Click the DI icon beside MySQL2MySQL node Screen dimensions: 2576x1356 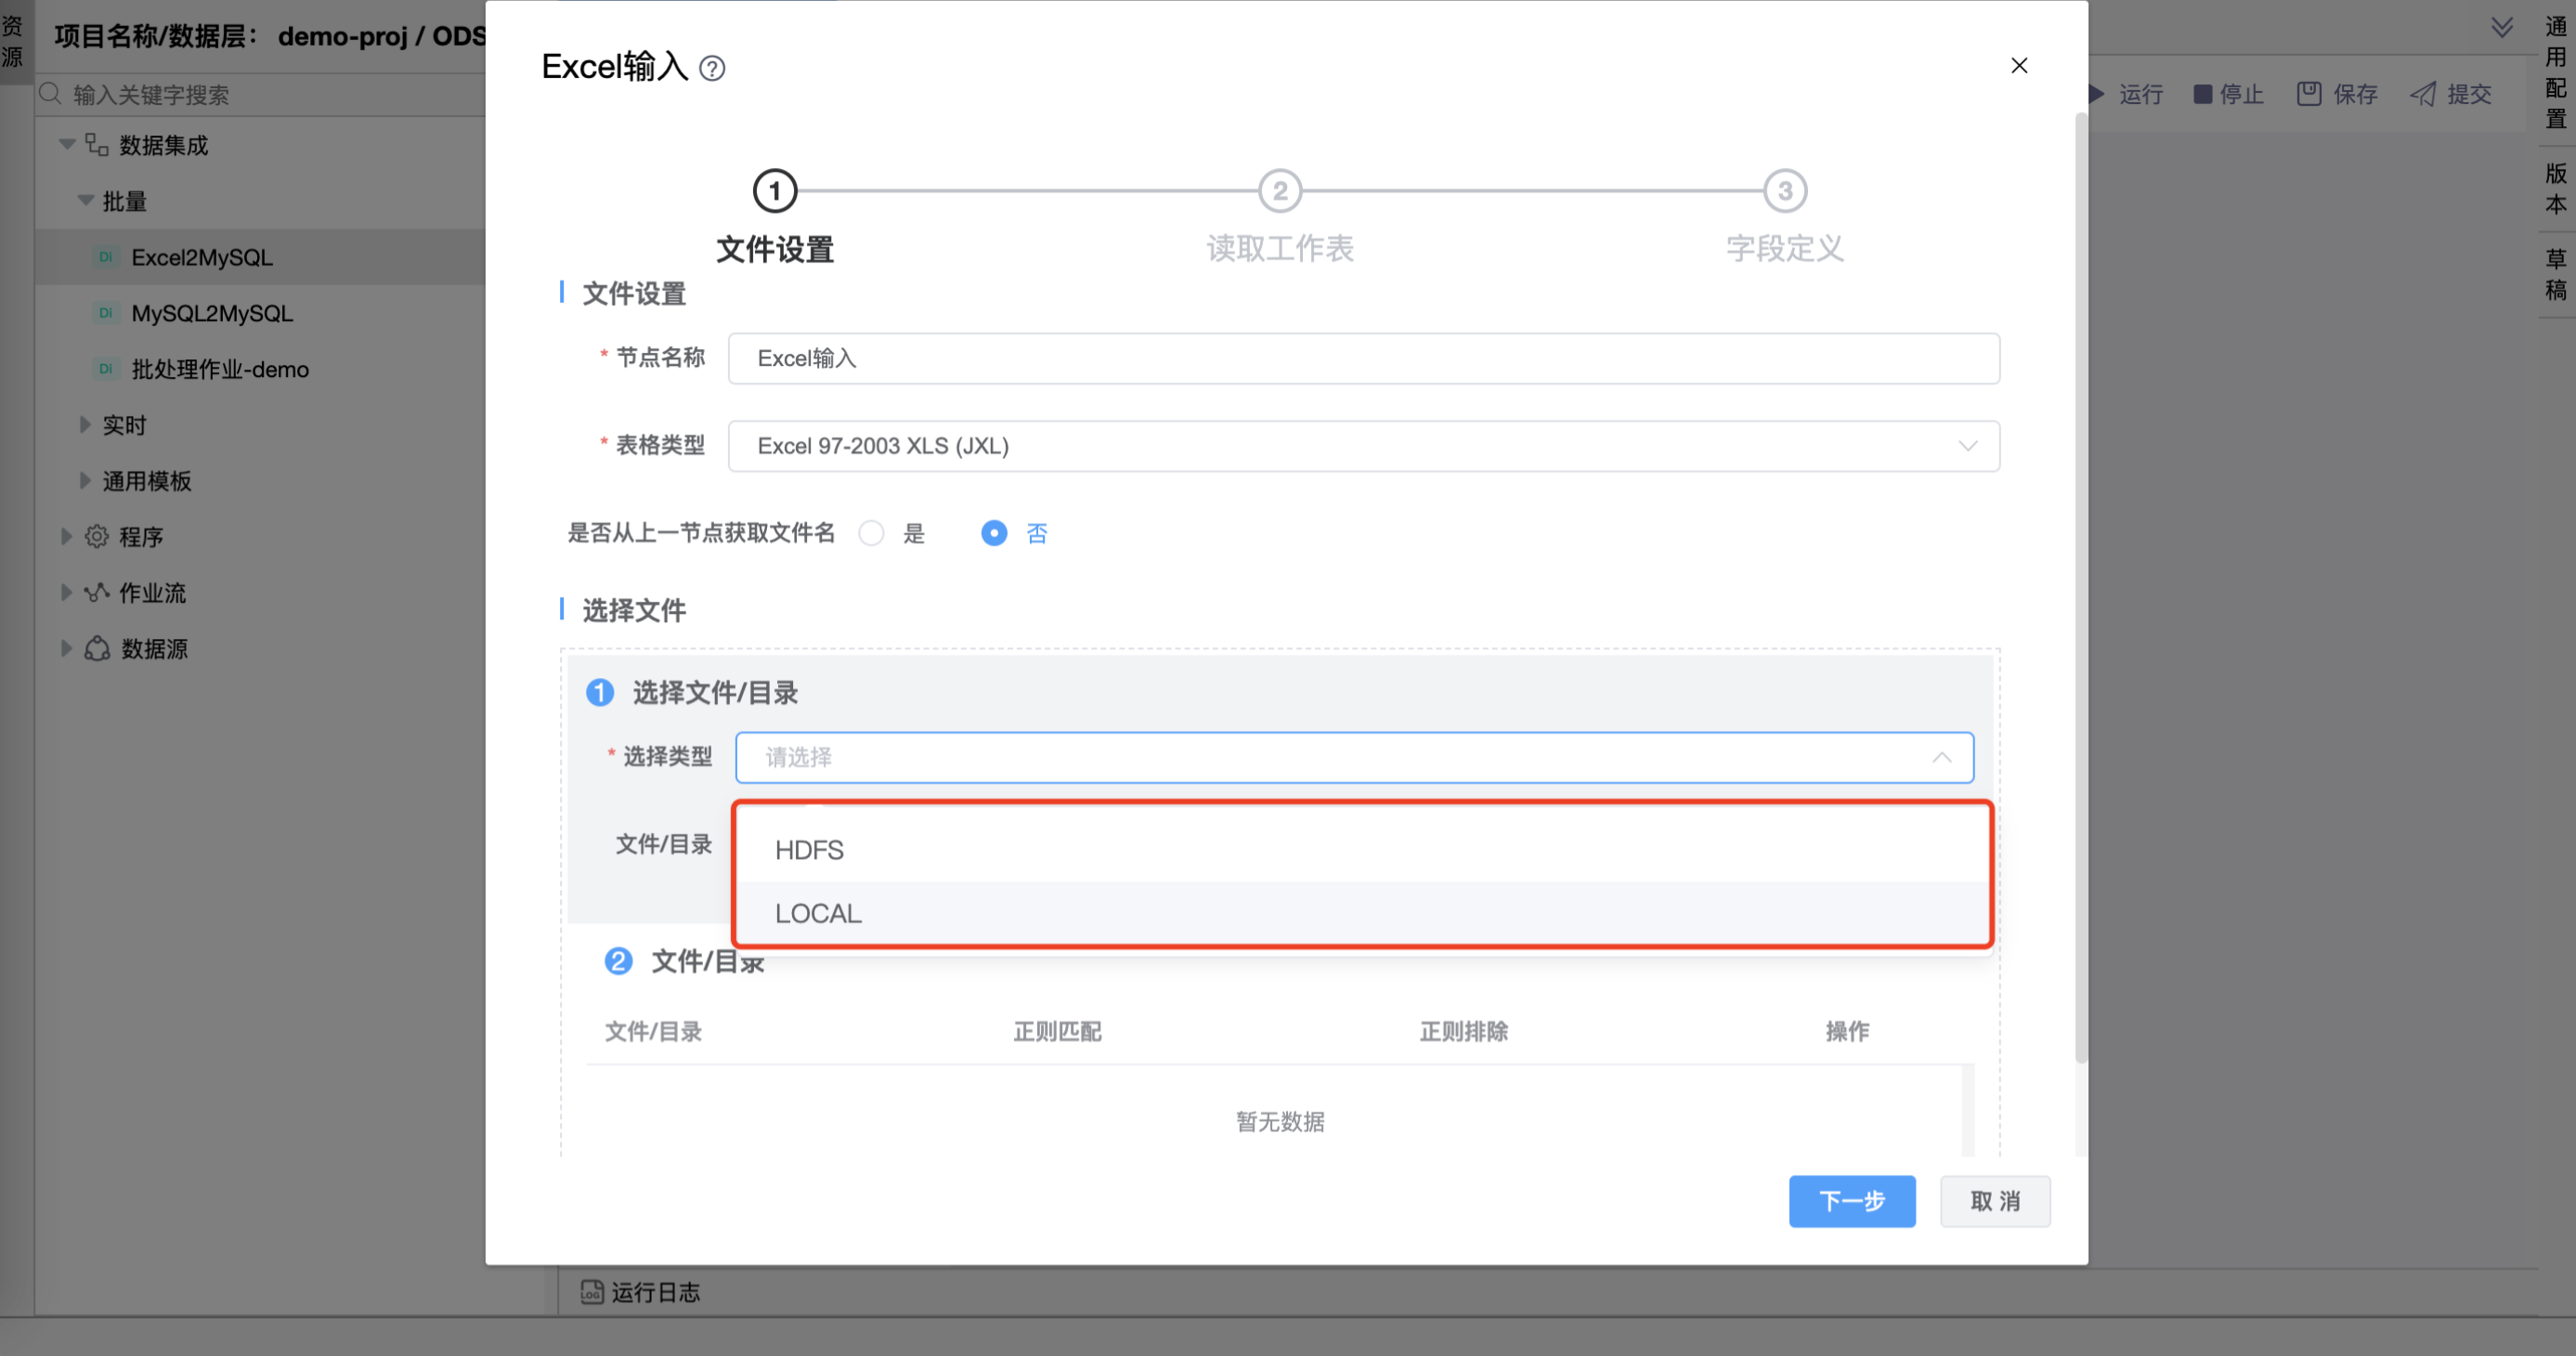point(106,313)
